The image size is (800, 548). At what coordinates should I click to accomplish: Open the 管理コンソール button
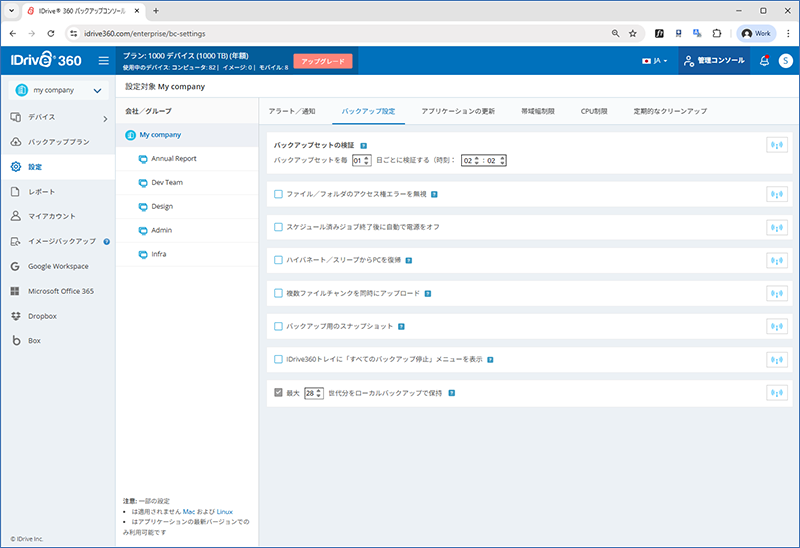714,61
